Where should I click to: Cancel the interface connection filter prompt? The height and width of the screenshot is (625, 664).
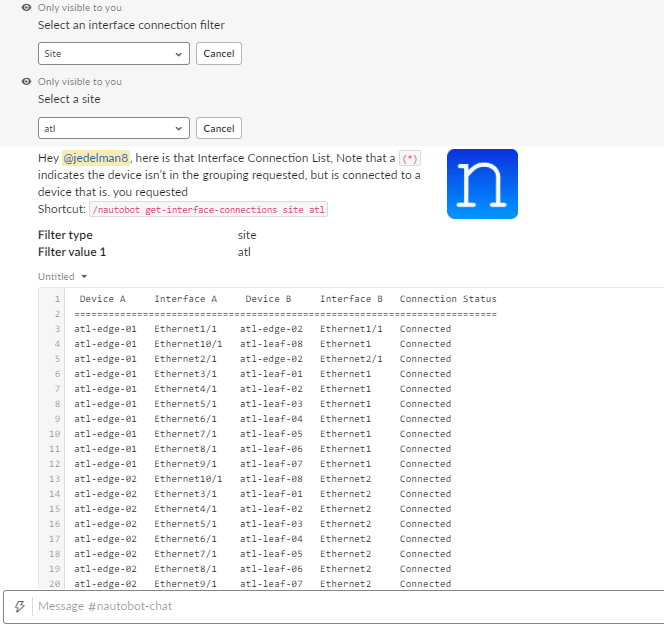(219, 53)
